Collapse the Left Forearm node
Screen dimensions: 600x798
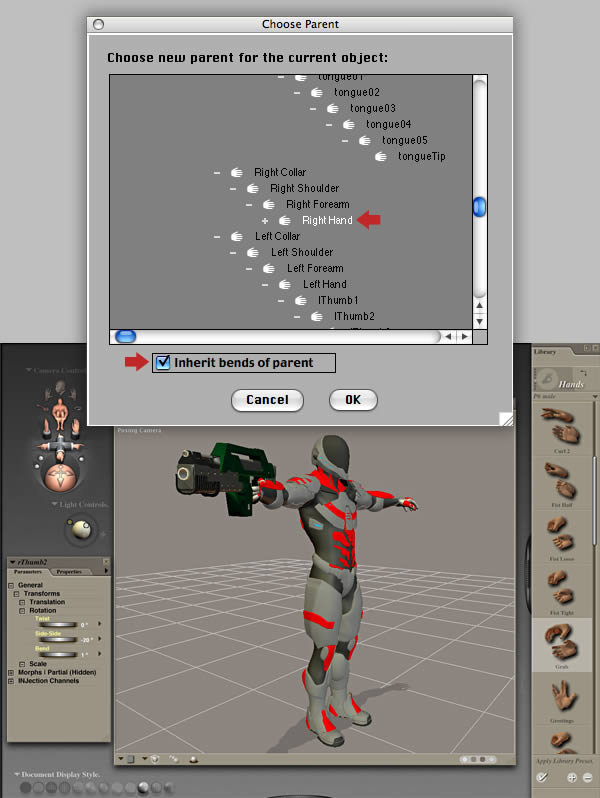click(x=249, y=269)
